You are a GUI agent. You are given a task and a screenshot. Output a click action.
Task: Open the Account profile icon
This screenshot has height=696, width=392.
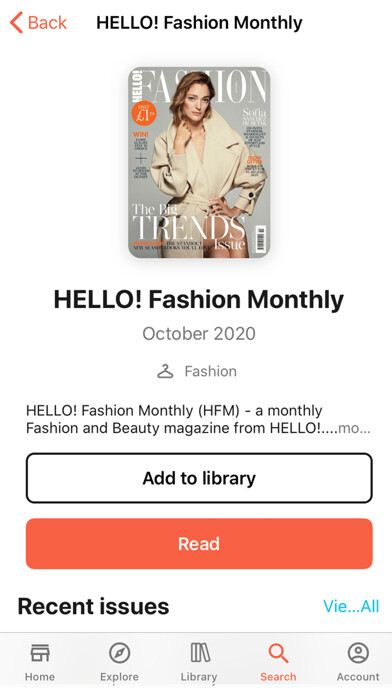pyautogui.click(x=358, y=653)
